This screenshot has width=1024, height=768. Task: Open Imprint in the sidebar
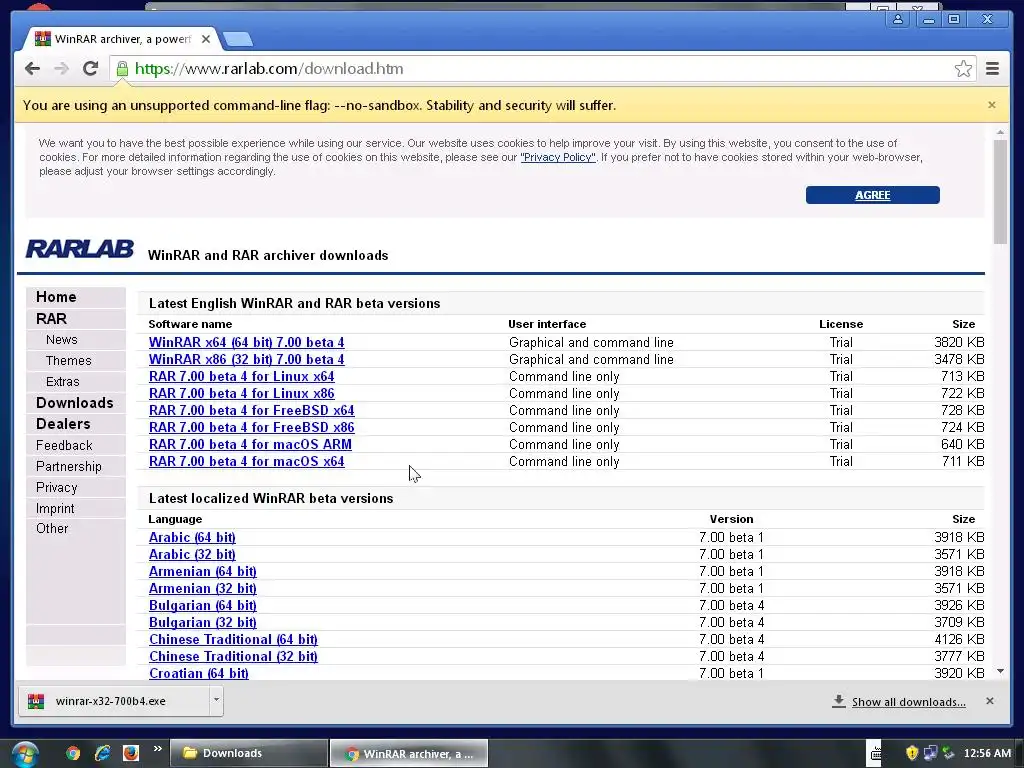click(x=55, y=508)
